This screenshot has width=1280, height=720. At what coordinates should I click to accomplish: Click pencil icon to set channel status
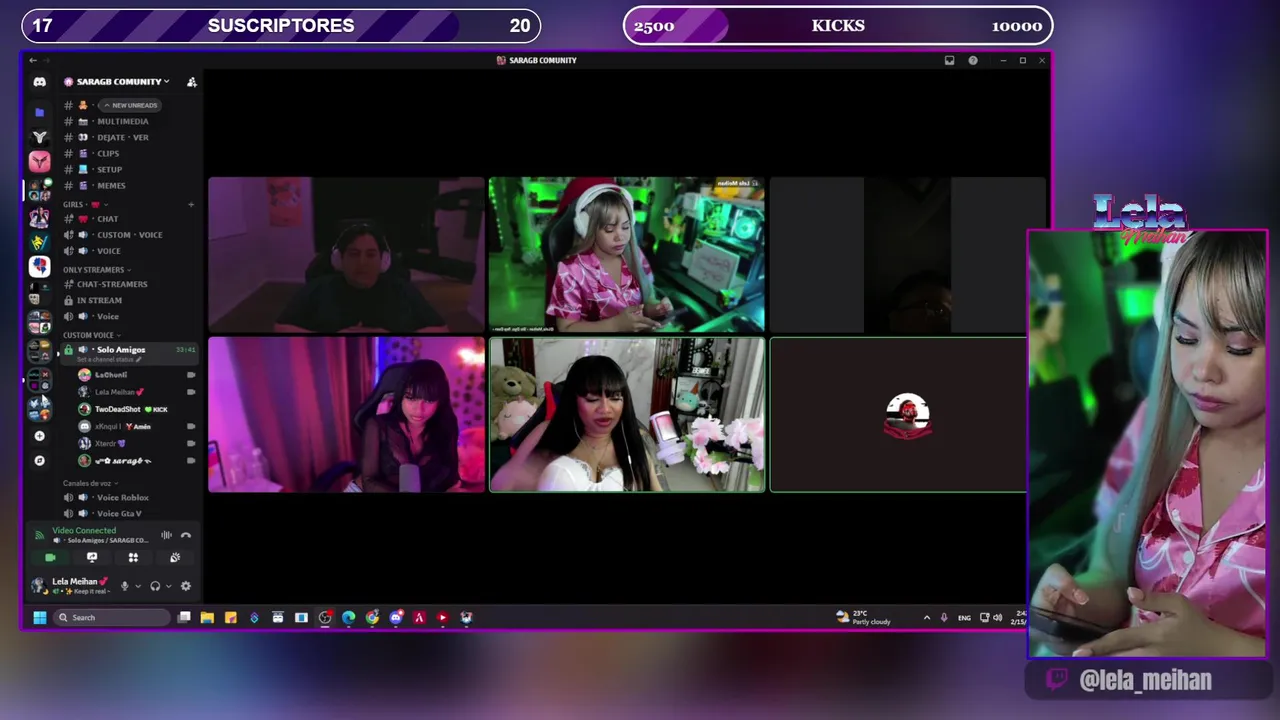tap(140, 359)
